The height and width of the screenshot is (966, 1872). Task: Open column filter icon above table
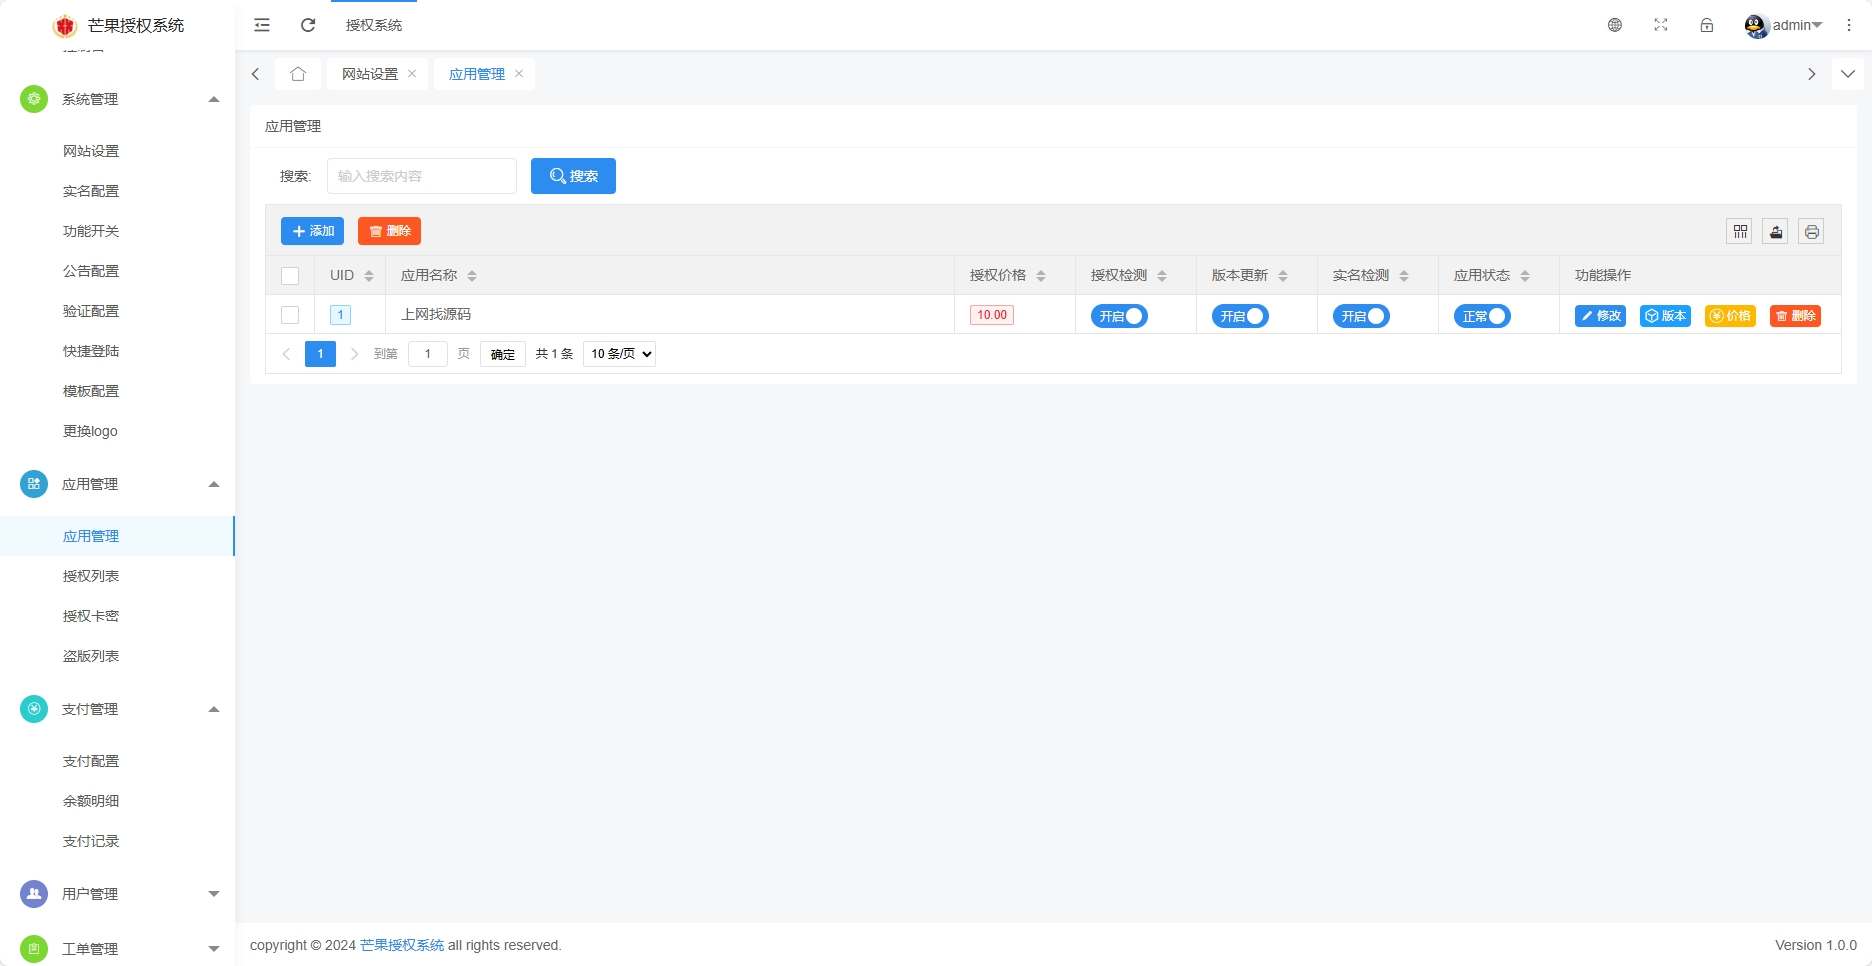pos(1740,232)
